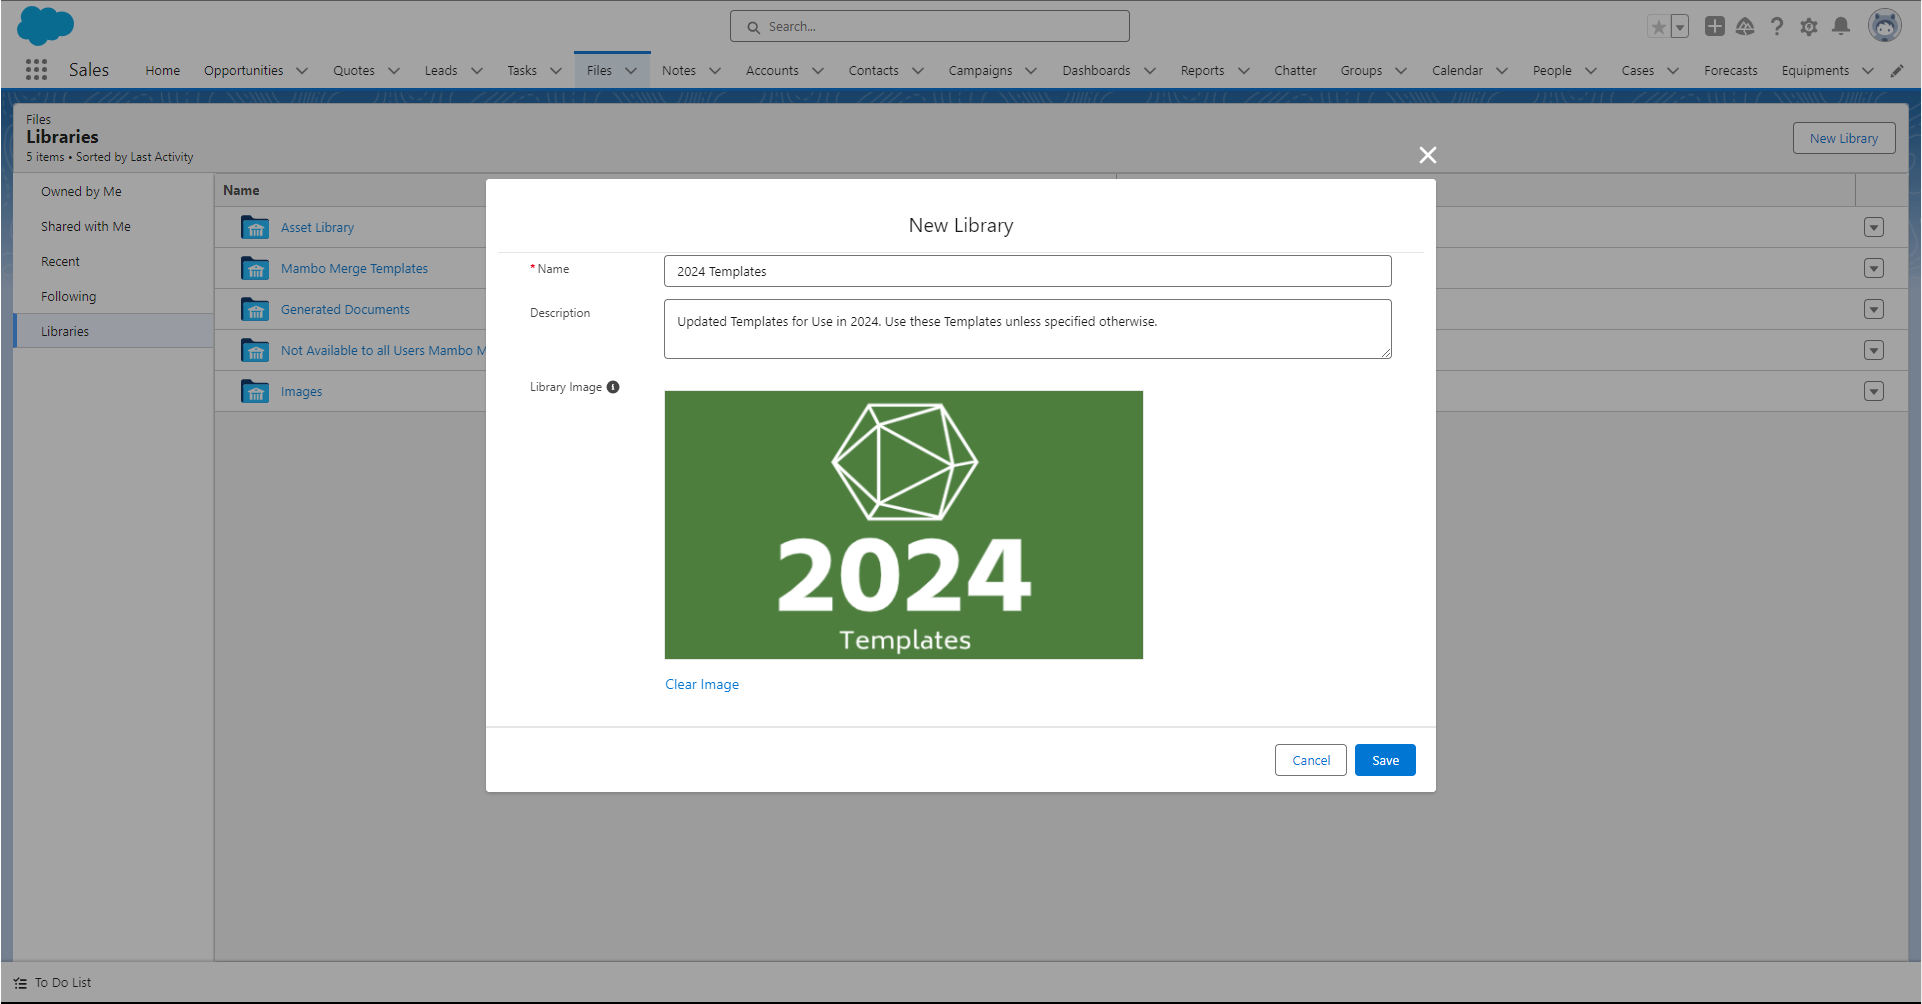The image size is (1922, 1004).
Task: Click the Edit pencil icon in the navigation bar
Action: pyautogui.click(x=1897, y=70)
